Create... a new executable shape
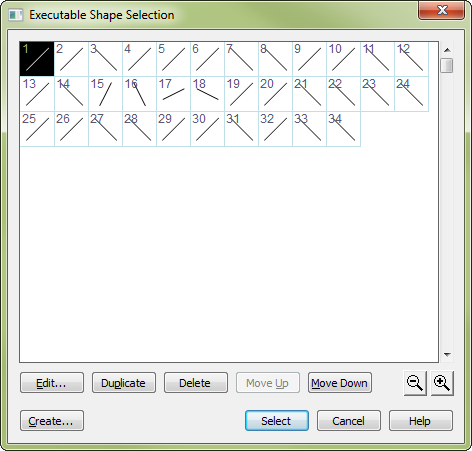The width and height of the screenshot is (472, 451). [52, 421]
